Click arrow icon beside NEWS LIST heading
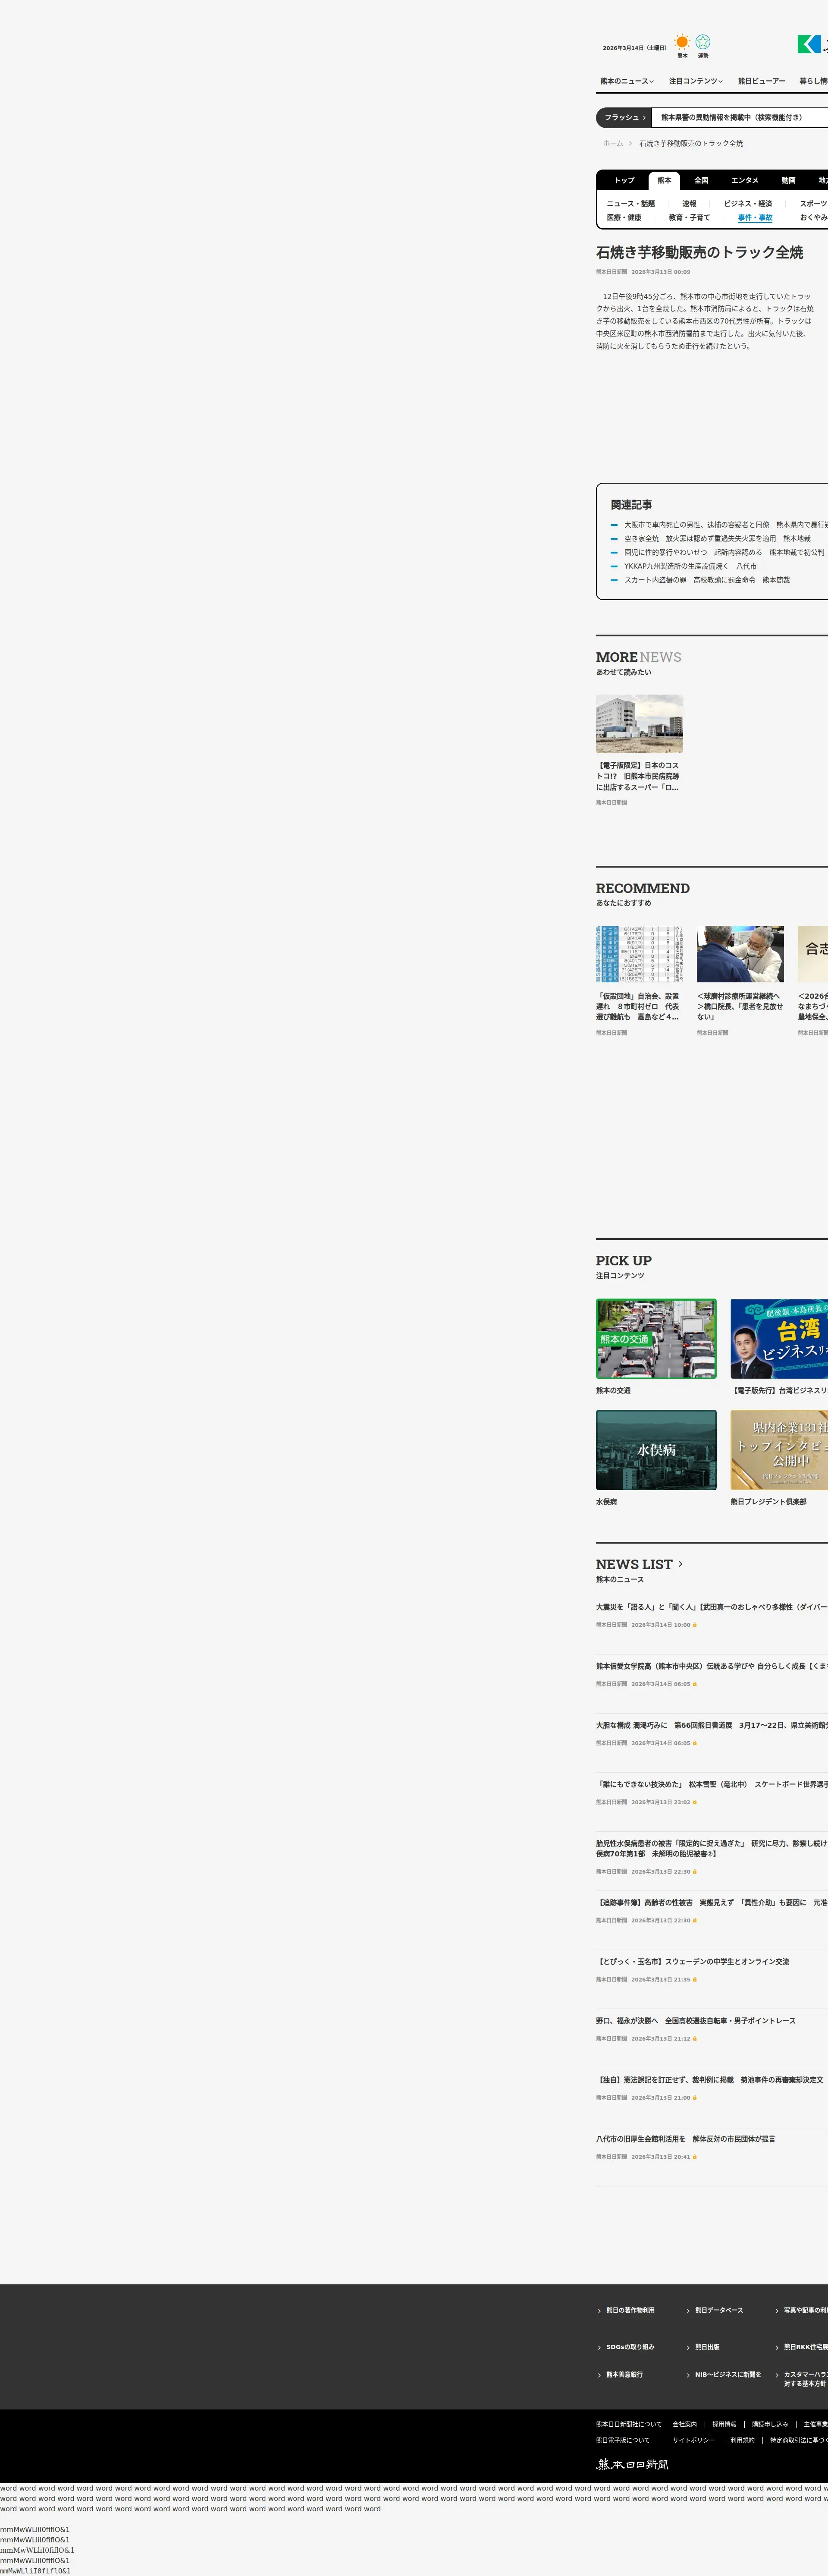Viewport: 828px width, 2576px height. [x=681, y=1563]
